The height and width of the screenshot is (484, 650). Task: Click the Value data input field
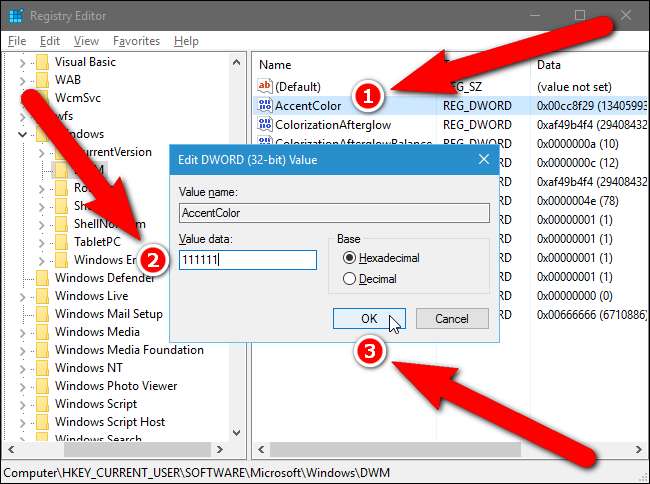248,260
